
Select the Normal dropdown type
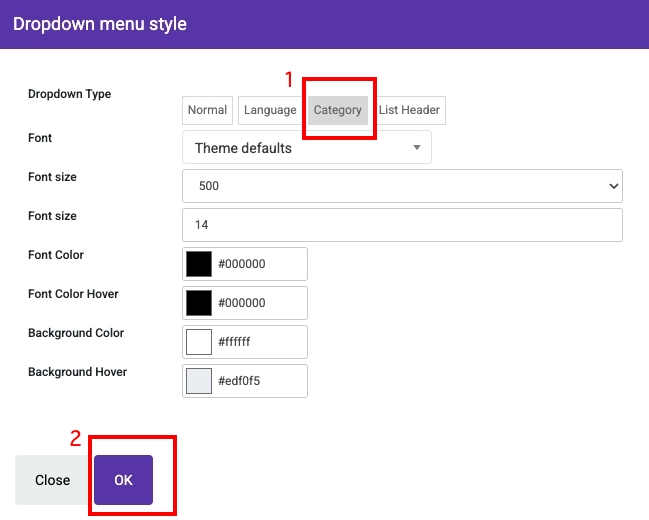tap(207, 110)
